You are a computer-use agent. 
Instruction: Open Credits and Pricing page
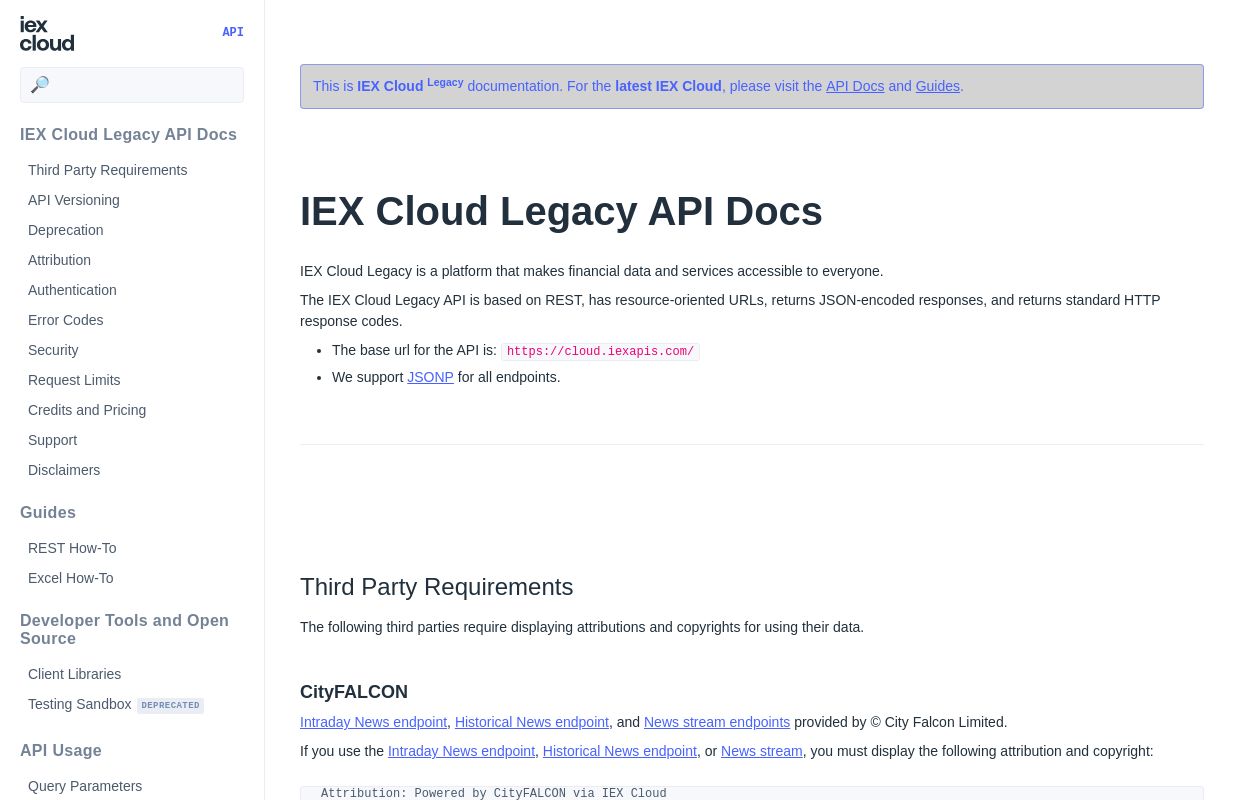click(87, 410)
